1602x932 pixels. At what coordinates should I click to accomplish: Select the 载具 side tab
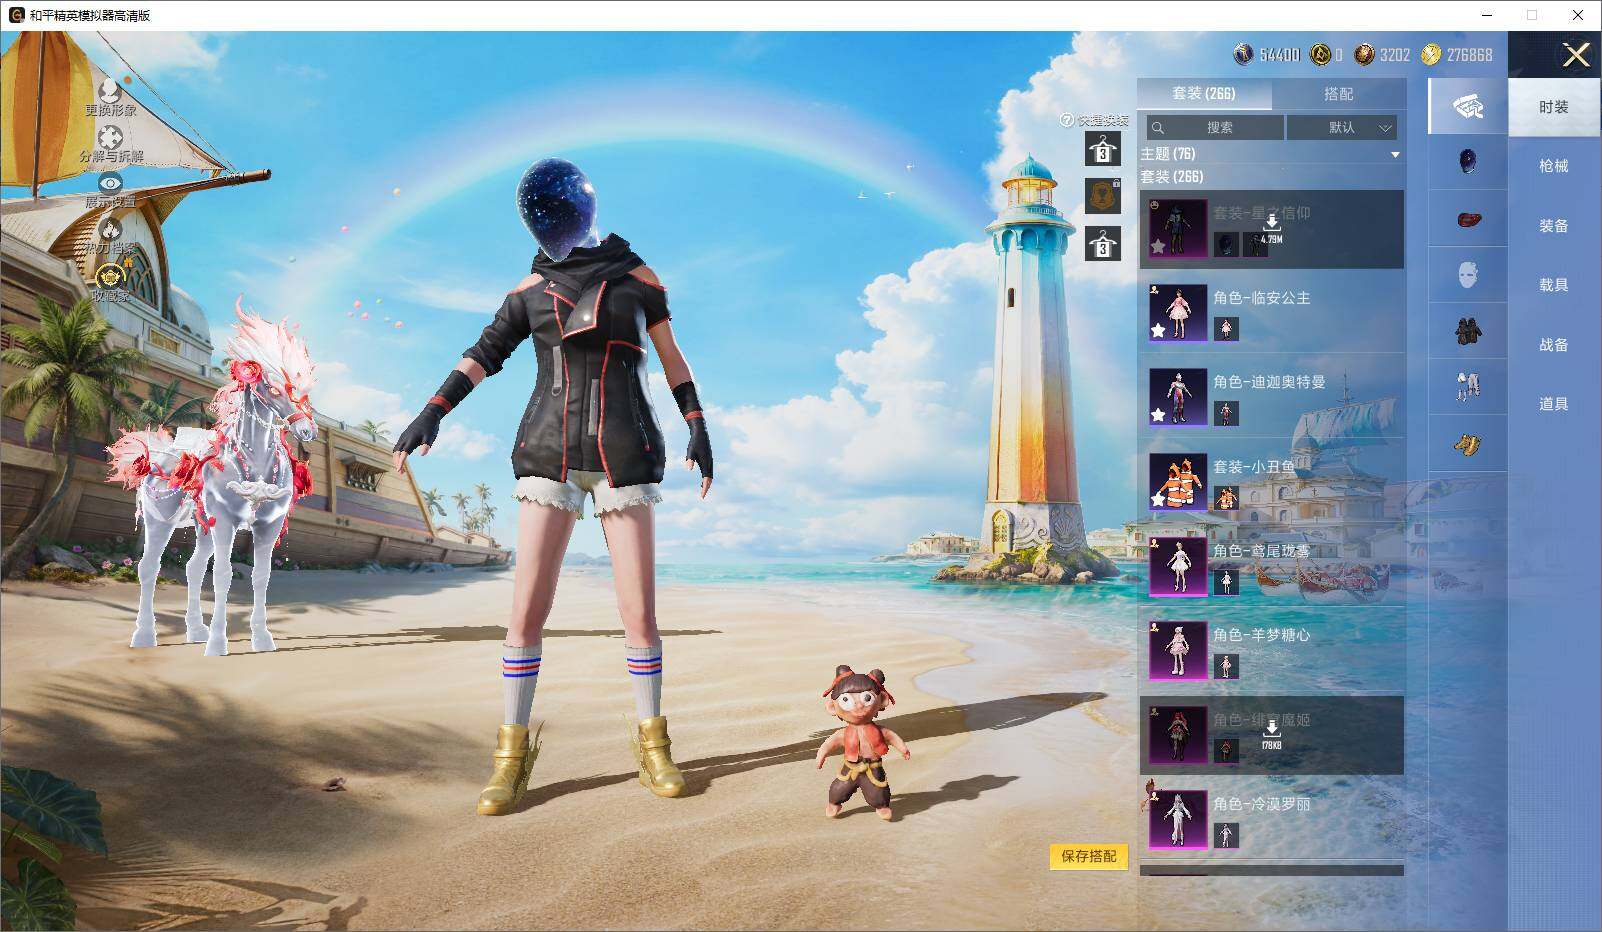[x=1554, y=285]
